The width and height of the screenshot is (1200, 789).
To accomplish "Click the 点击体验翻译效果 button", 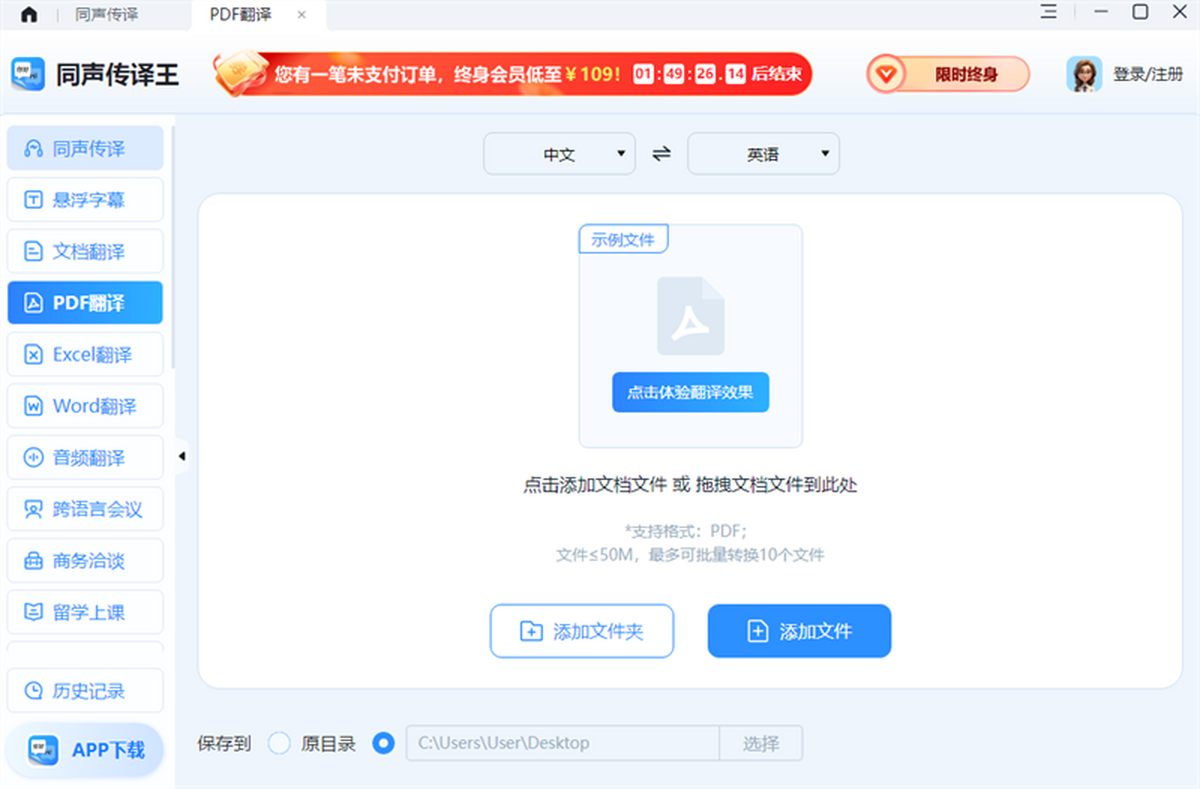I will 690,393.
